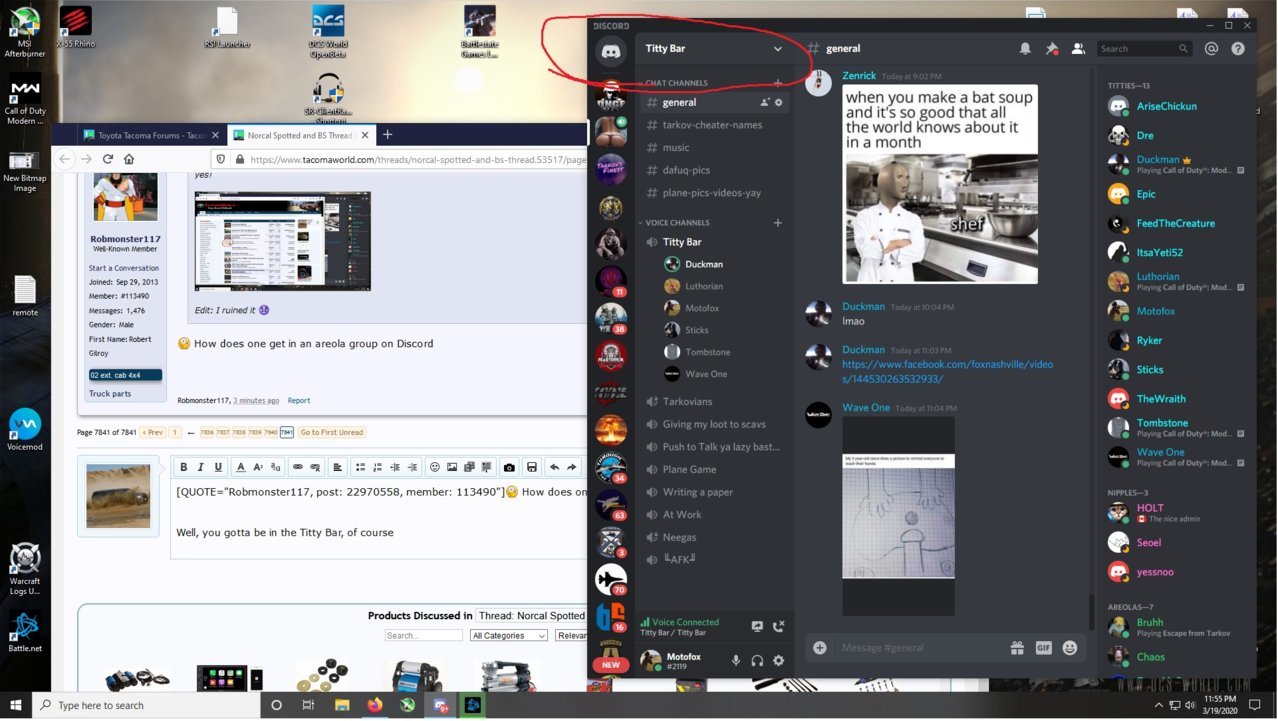1278x721 pixels.
Task: Toggle underline formatting in forum editor
Action: pos(218,467)
